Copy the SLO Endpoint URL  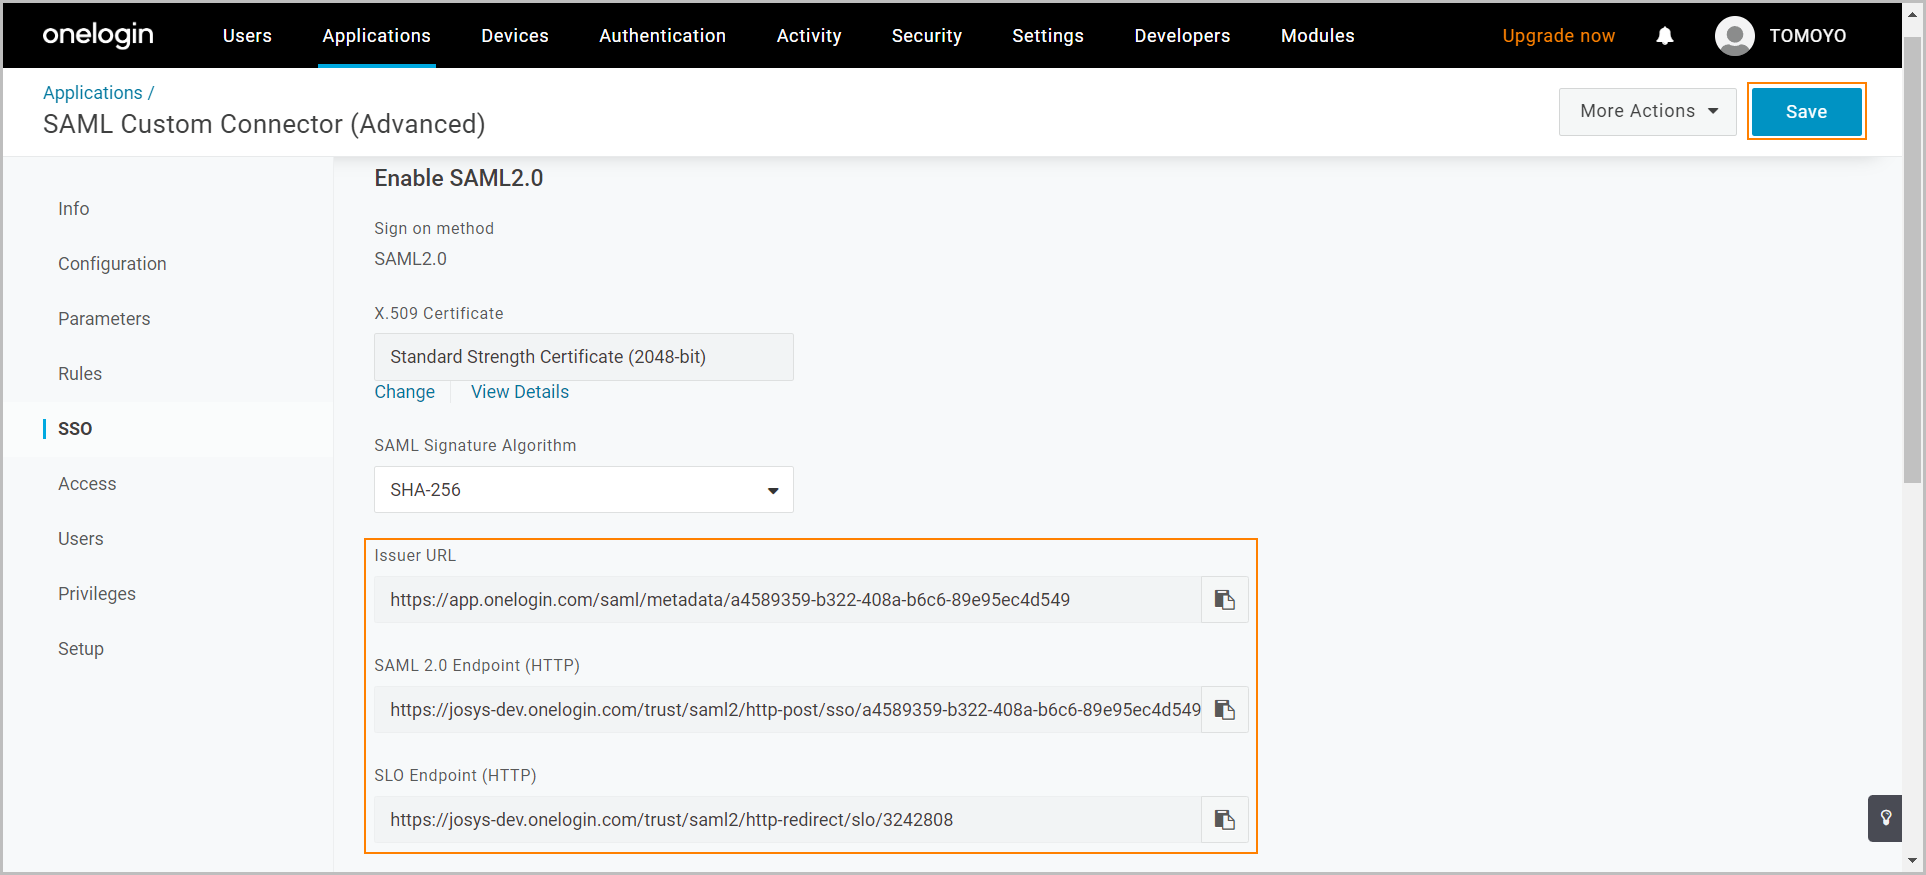pyautogui.click(x=1225, y=820)
